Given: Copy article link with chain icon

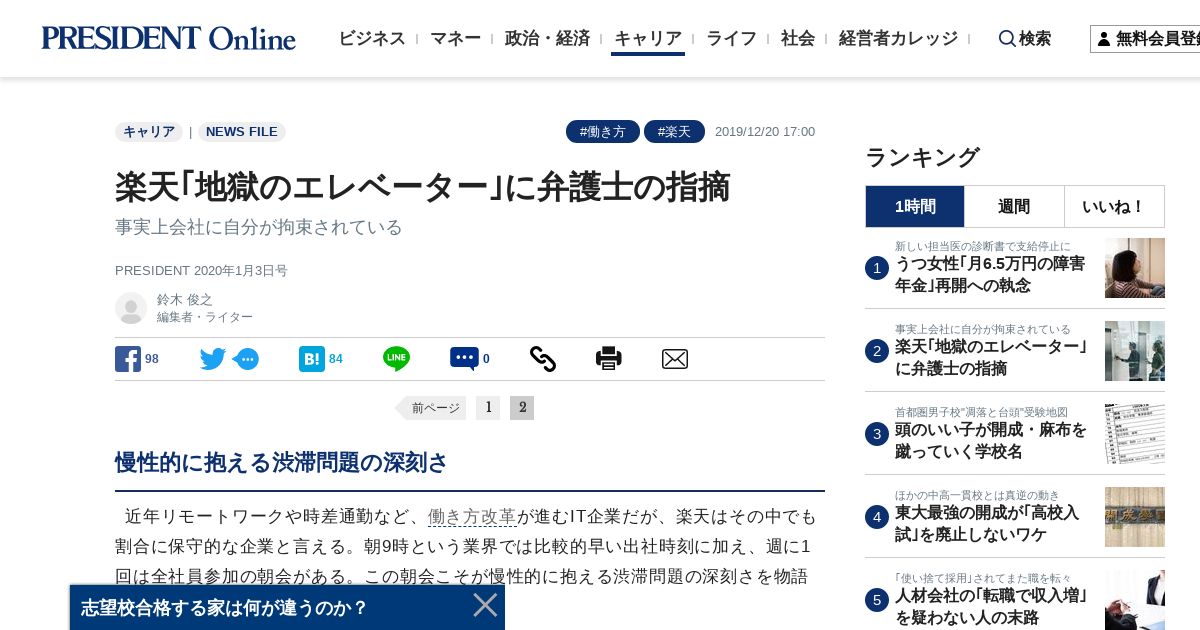Looking at the screenshot, I should pos(543,359).
